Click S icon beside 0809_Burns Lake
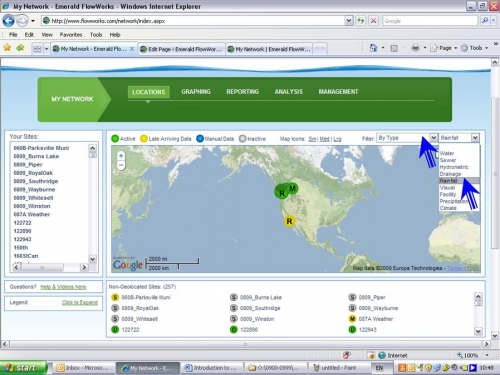This screenshot has width=500, height=375. tap(234, 297)
